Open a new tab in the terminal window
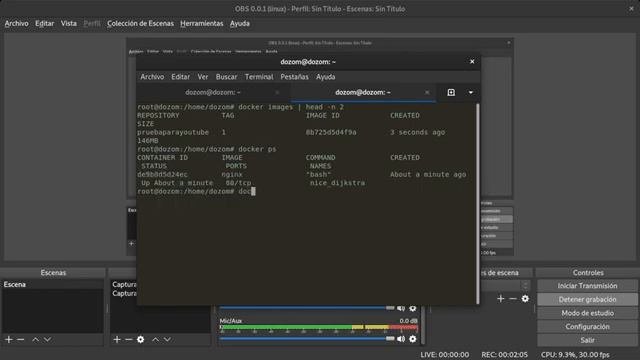This screenshot has width=640, height=360. pyautogui.click(x=451, y=93)
